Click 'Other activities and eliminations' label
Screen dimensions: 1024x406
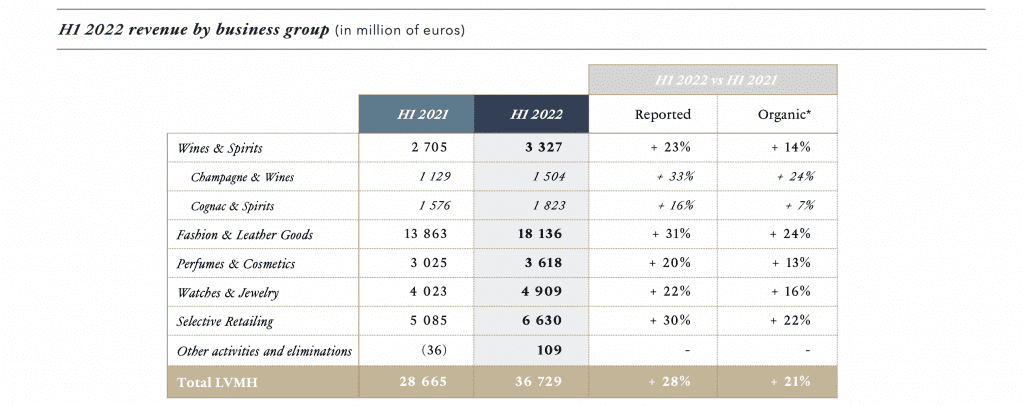coord(264,351)
